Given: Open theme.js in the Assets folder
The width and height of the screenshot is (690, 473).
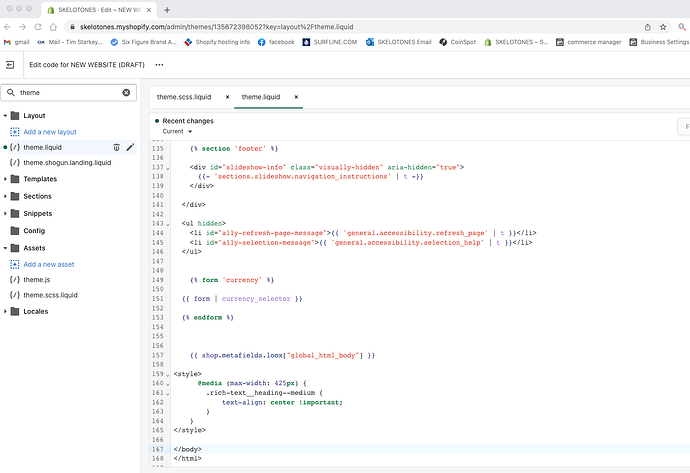Looking at the screenshot, I should 38,280.
